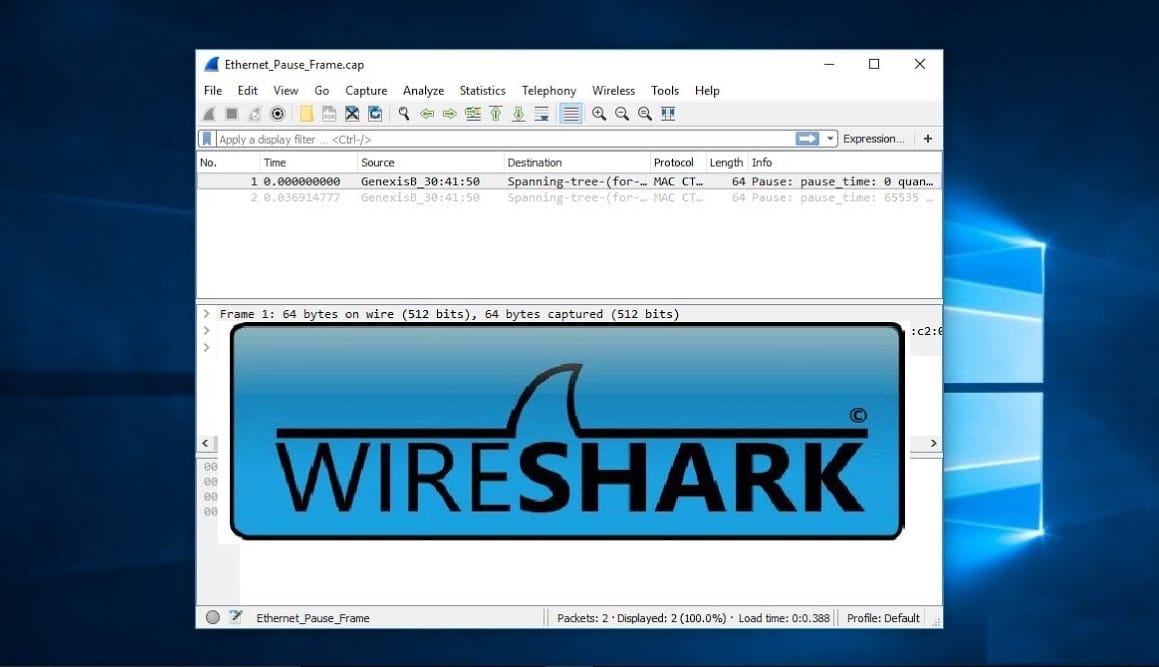Screen dimensions: 1159x667
Task: Click the details pane scroll left arrow
Action: pyautogui.click(x=205, y=443)
